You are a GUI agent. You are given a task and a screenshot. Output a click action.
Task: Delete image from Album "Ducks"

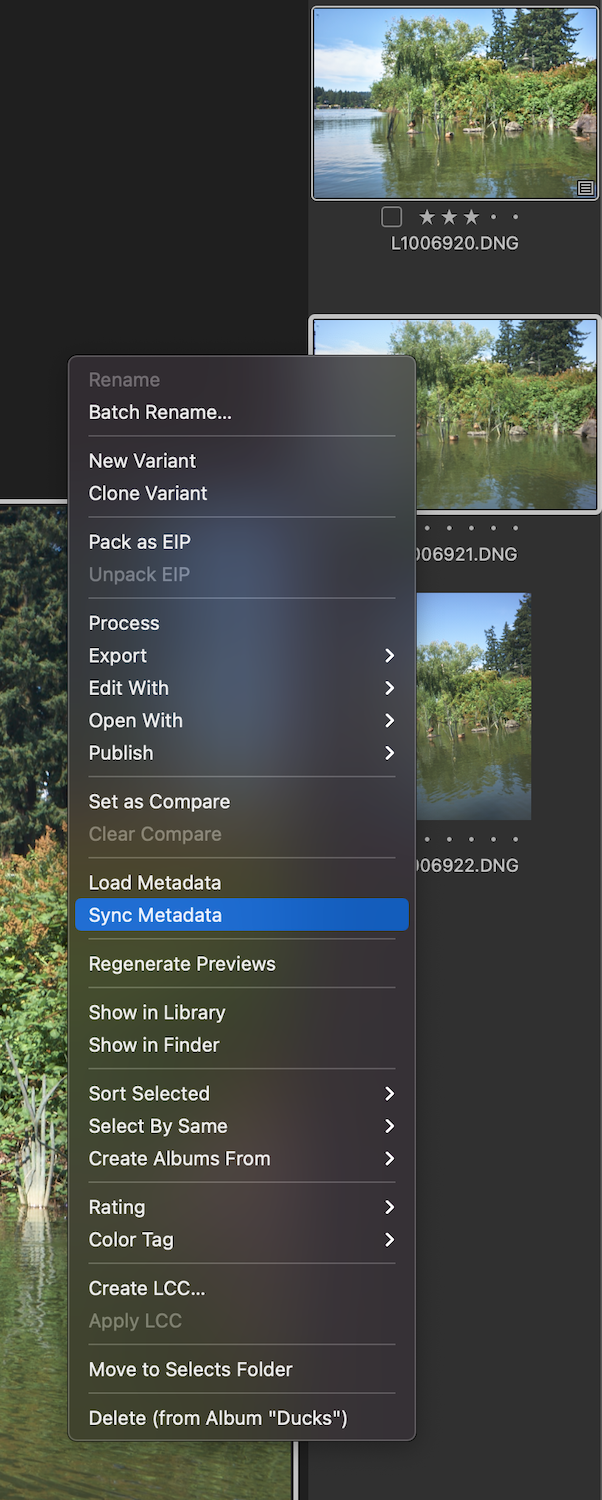(x=218, y=1418)
